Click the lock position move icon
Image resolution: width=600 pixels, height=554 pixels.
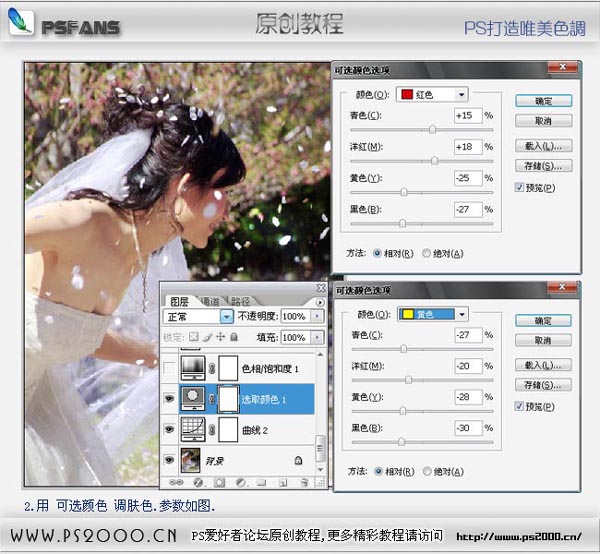220,338
